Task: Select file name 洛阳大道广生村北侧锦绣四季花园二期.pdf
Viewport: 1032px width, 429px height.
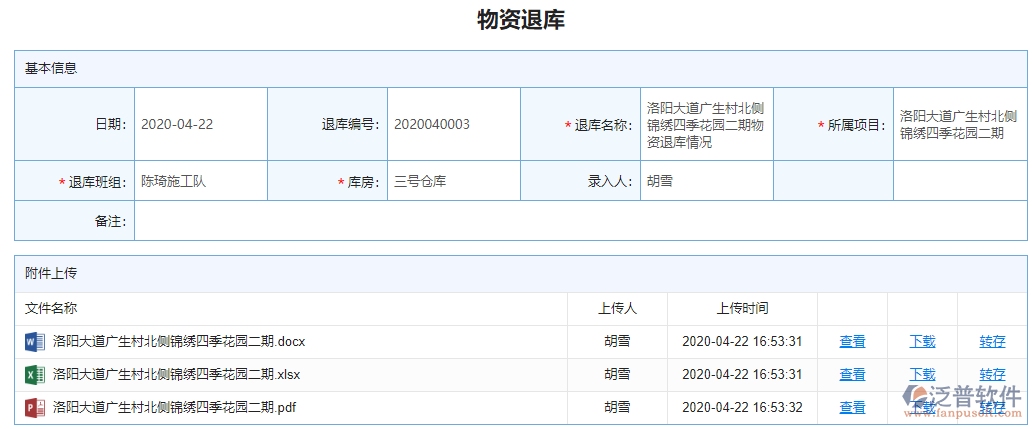Action: [x=174, y=407]
